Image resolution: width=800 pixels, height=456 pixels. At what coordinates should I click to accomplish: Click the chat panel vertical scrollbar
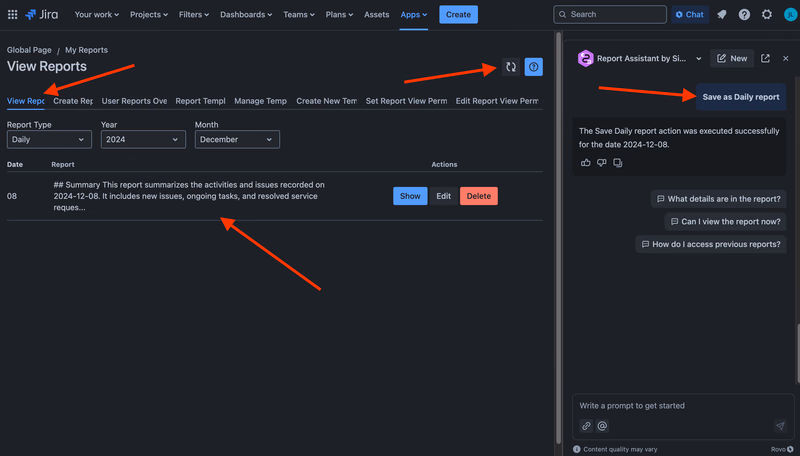(797, 353)
